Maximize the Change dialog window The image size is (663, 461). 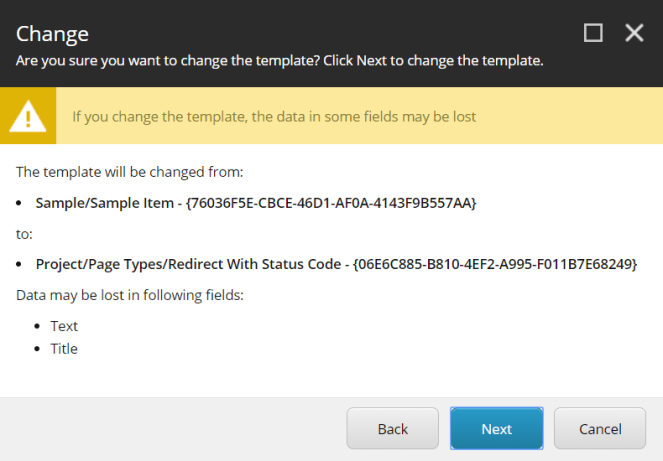tap(593, 33)
